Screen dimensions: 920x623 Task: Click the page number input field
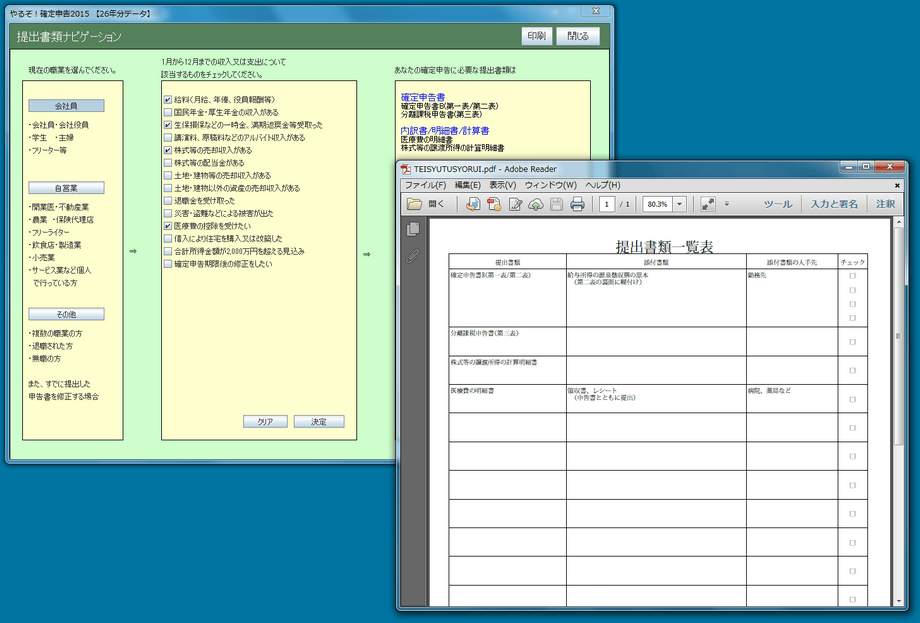coord(607,204)
